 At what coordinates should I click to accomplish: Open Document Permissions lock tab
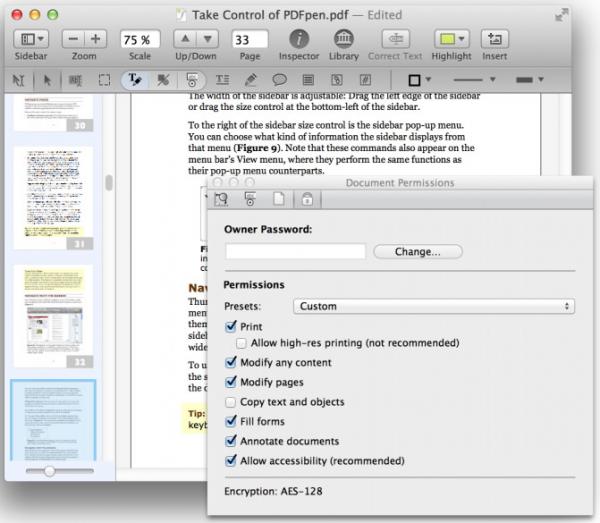pyautogui.click(x=307, y=199)
